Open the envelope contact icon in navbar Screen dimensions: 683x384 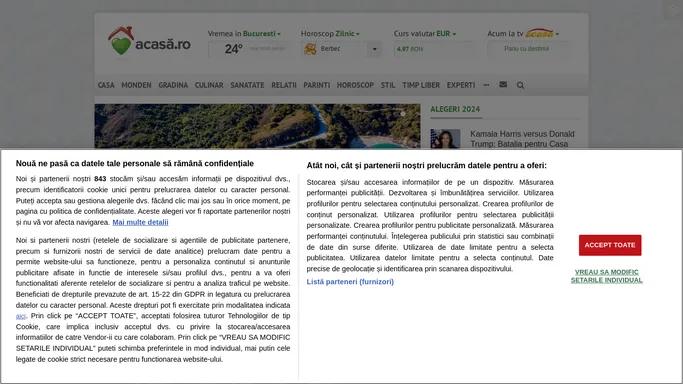pyautogui.click(x=503, y=84)
